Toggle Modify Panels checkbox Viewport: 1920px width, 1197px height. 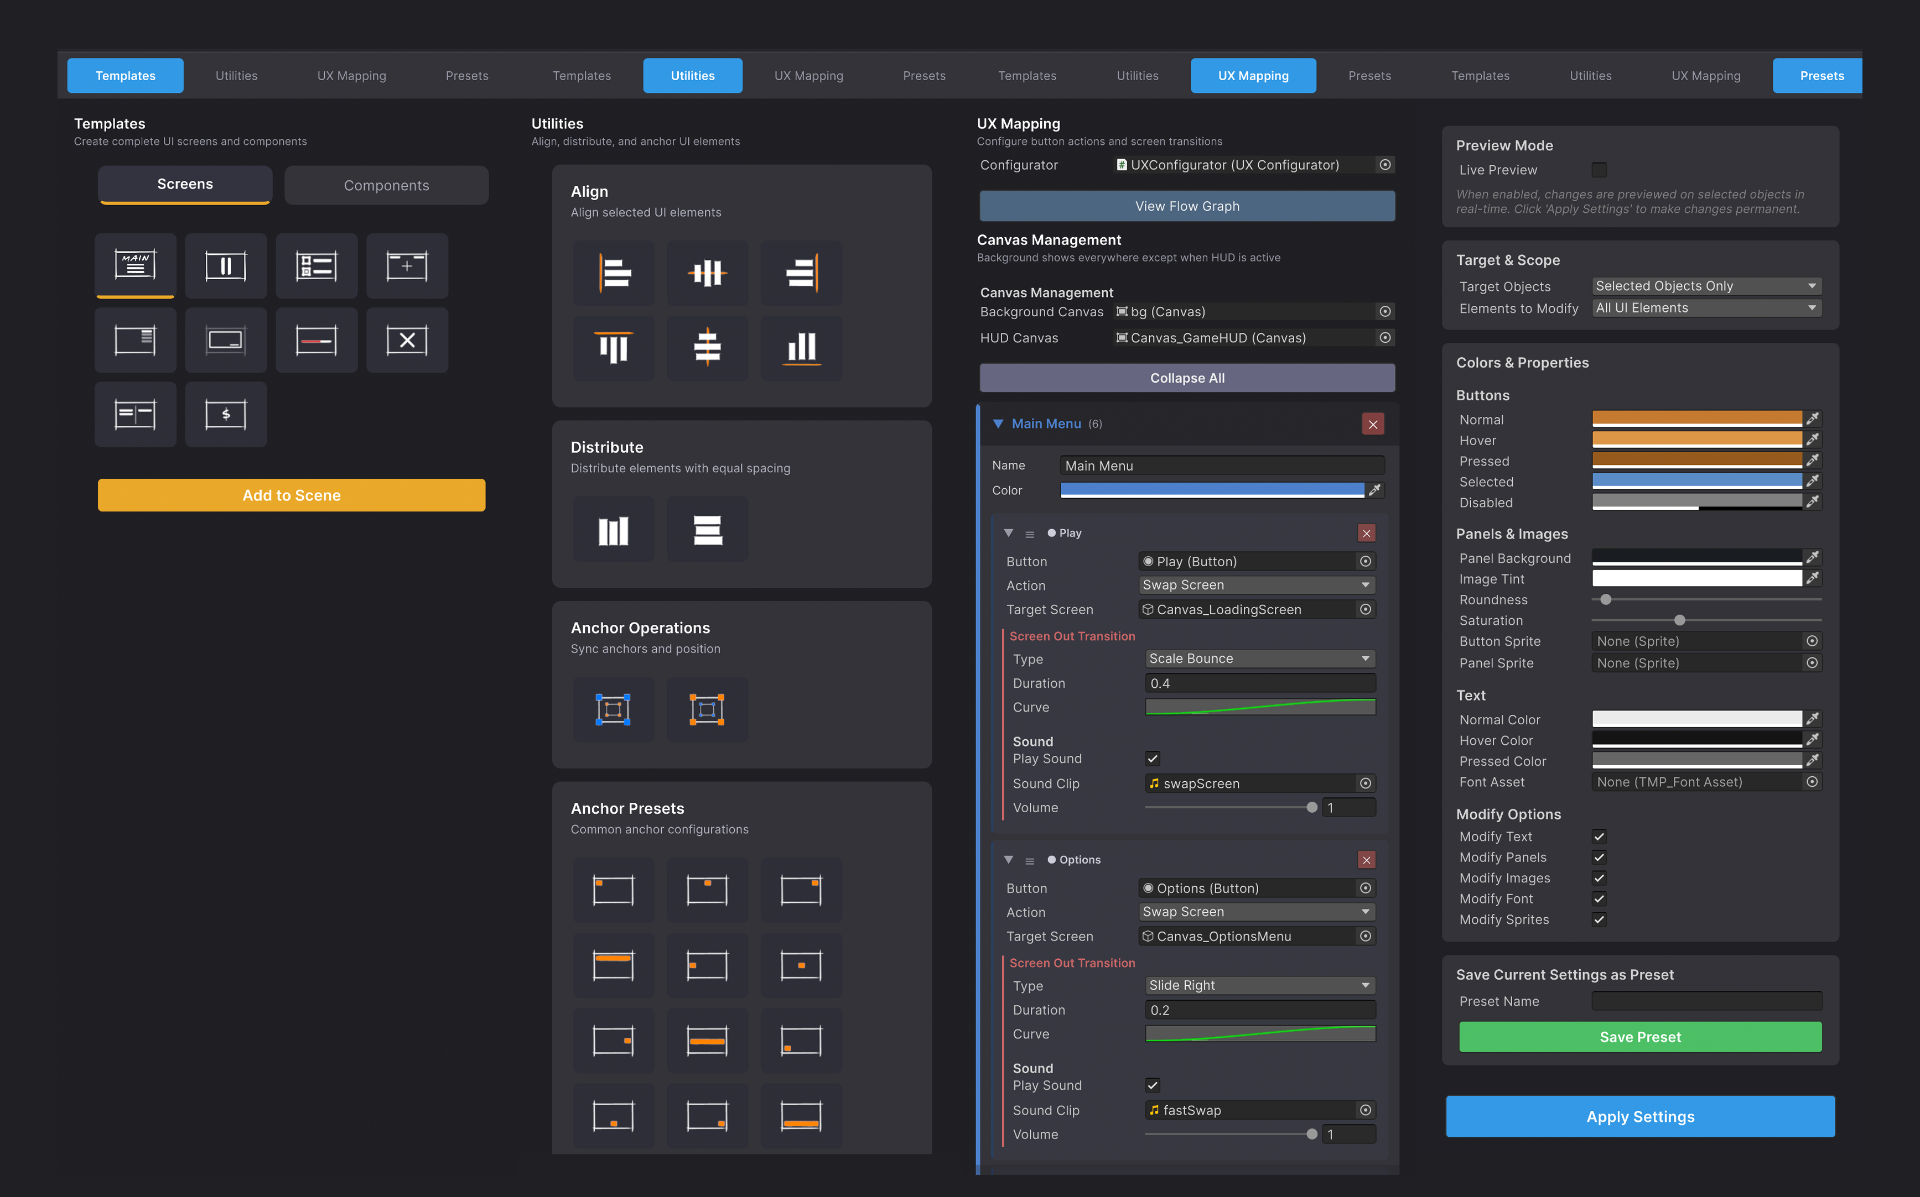tap(1599, 857)
